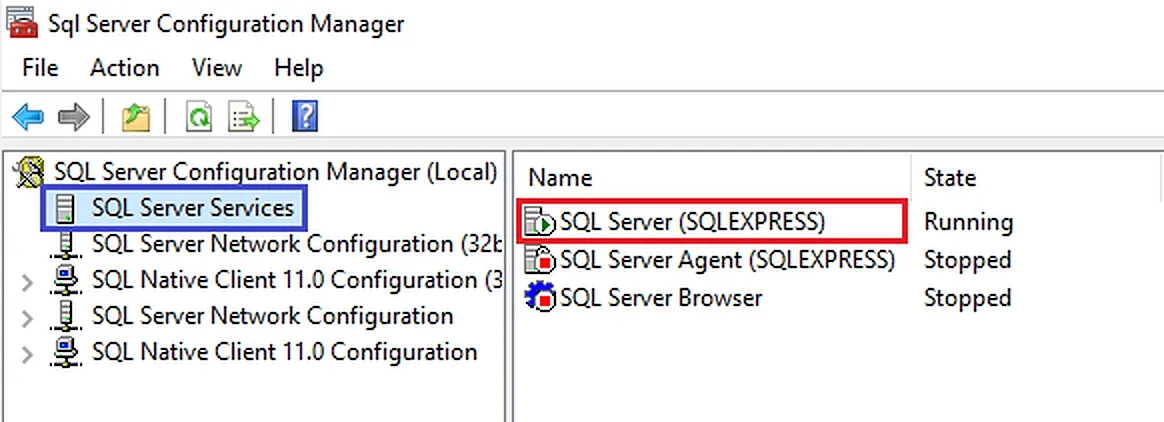Image resolution: width=1164 pixels, height=422 pixels.
Task: Click the Help question mark icon
Action: (x=305, y=117)
